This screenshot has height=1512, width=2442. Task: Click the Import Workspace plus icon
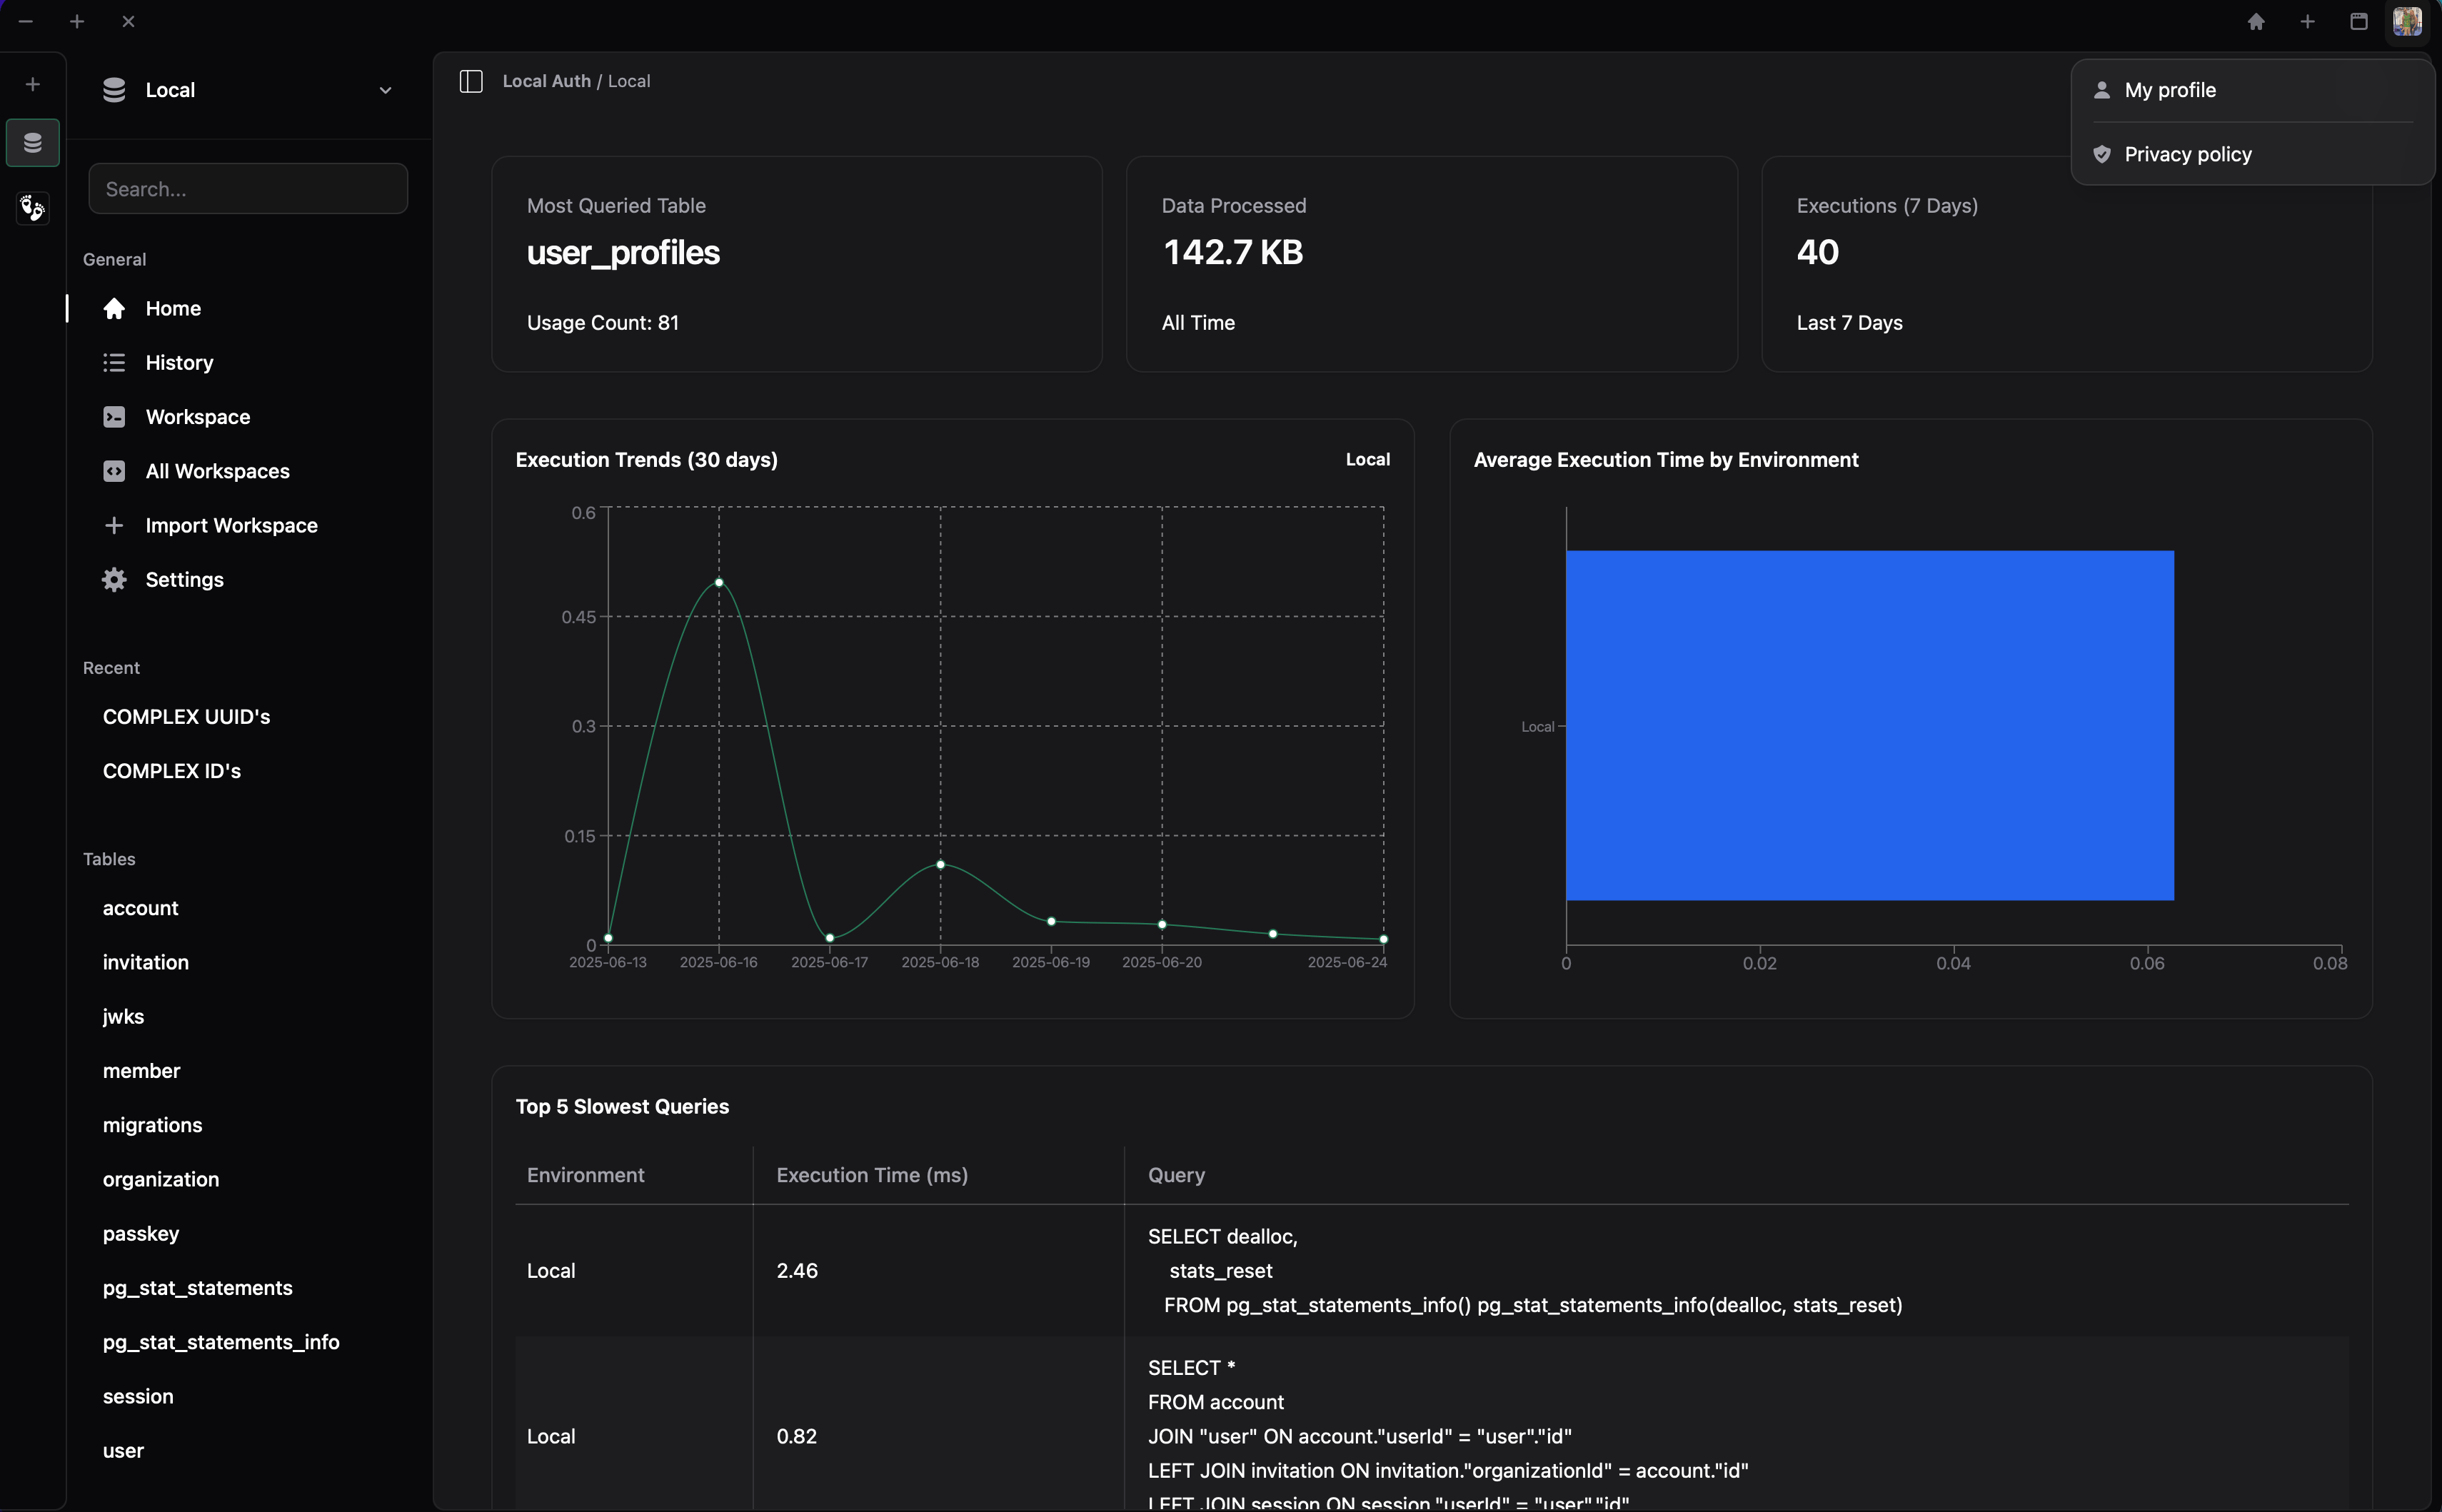pos(114,525)
